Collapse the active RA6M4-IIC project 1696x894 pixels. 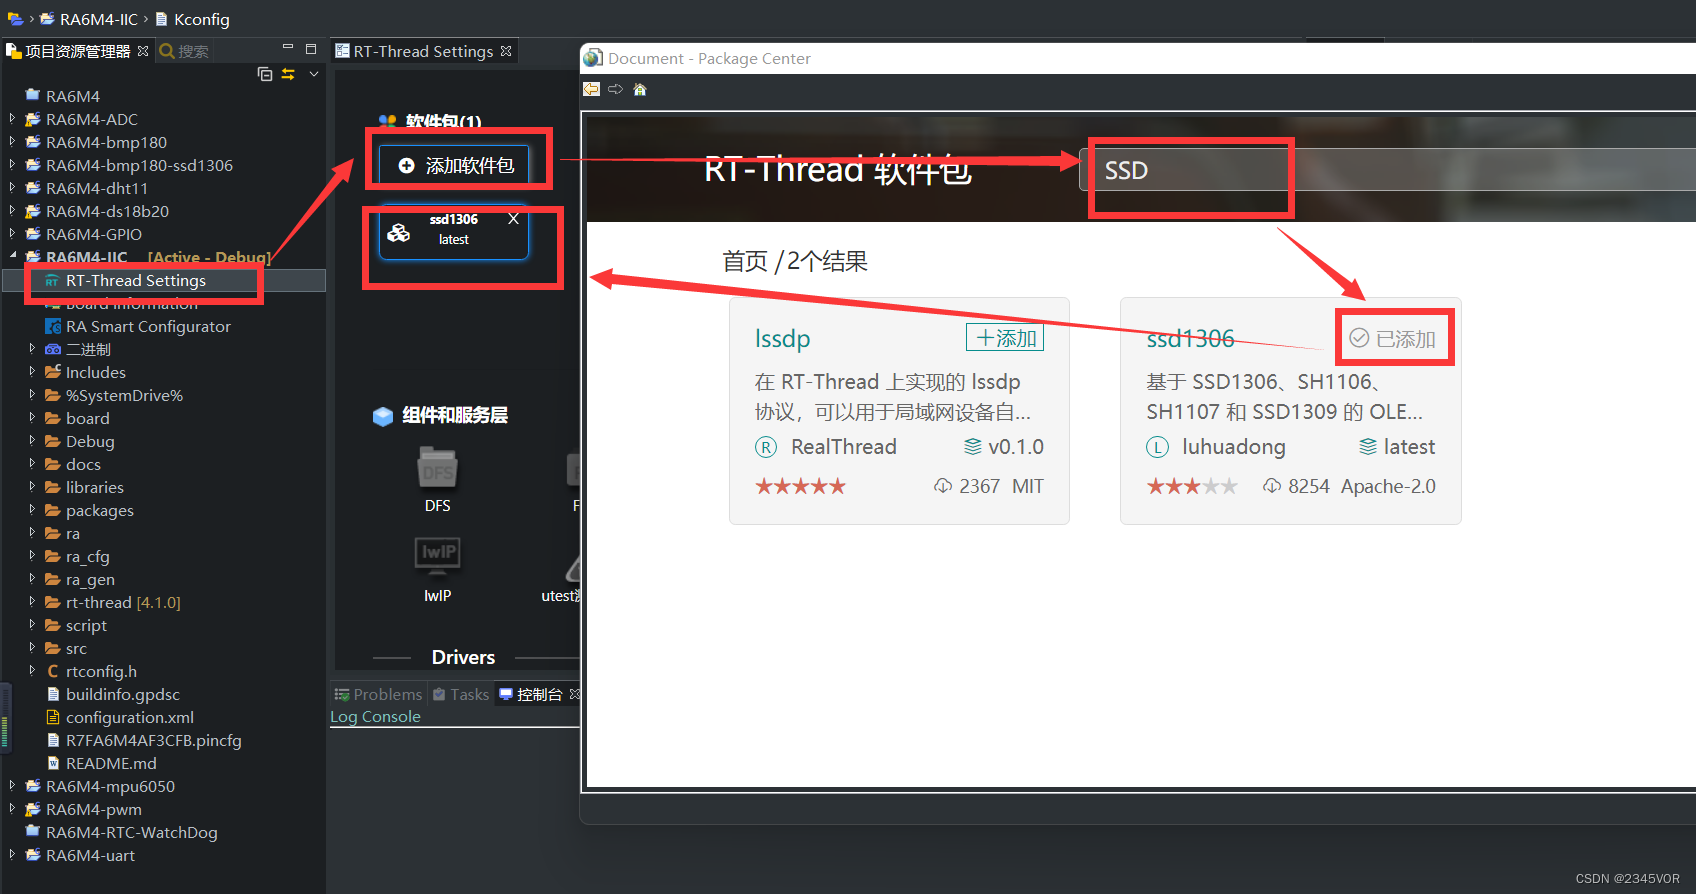point(12,257)
